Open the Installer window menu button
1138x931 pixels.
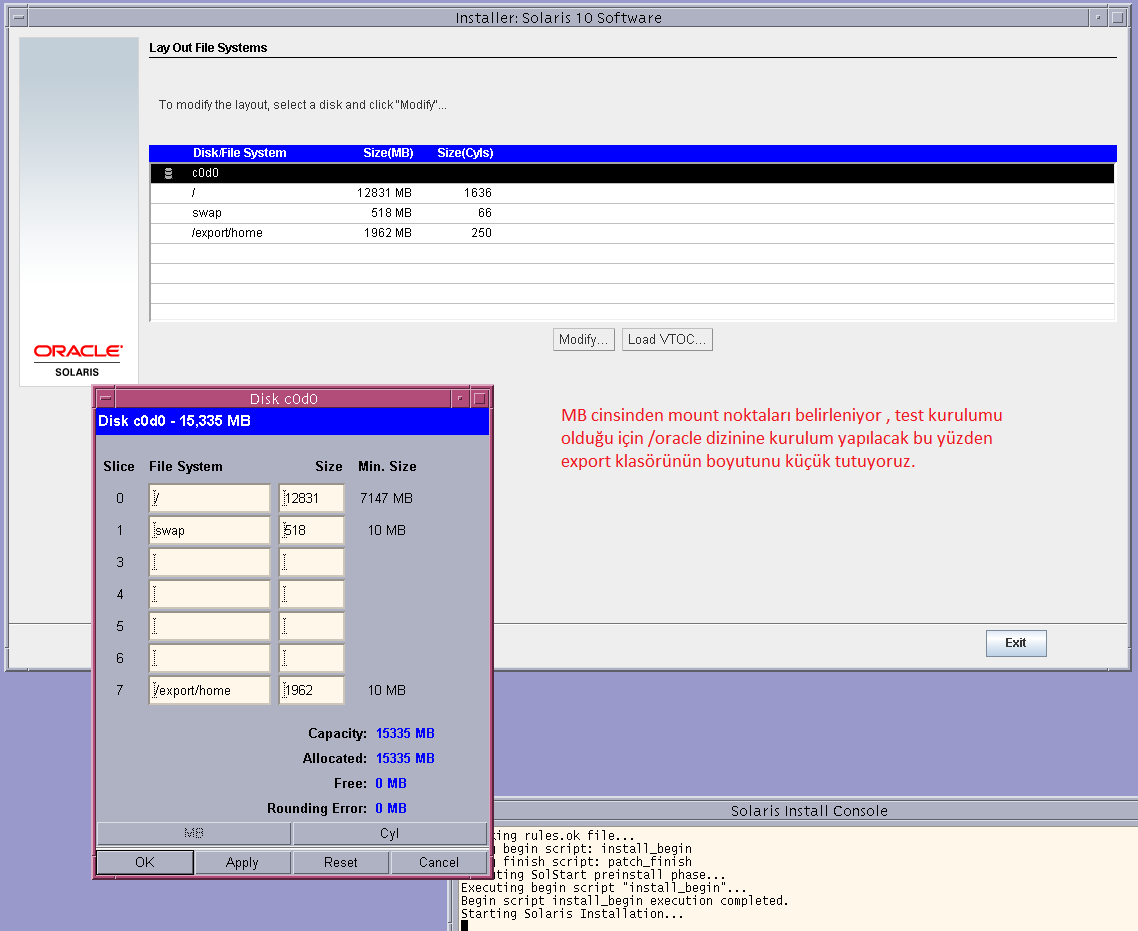coord(17,17)
